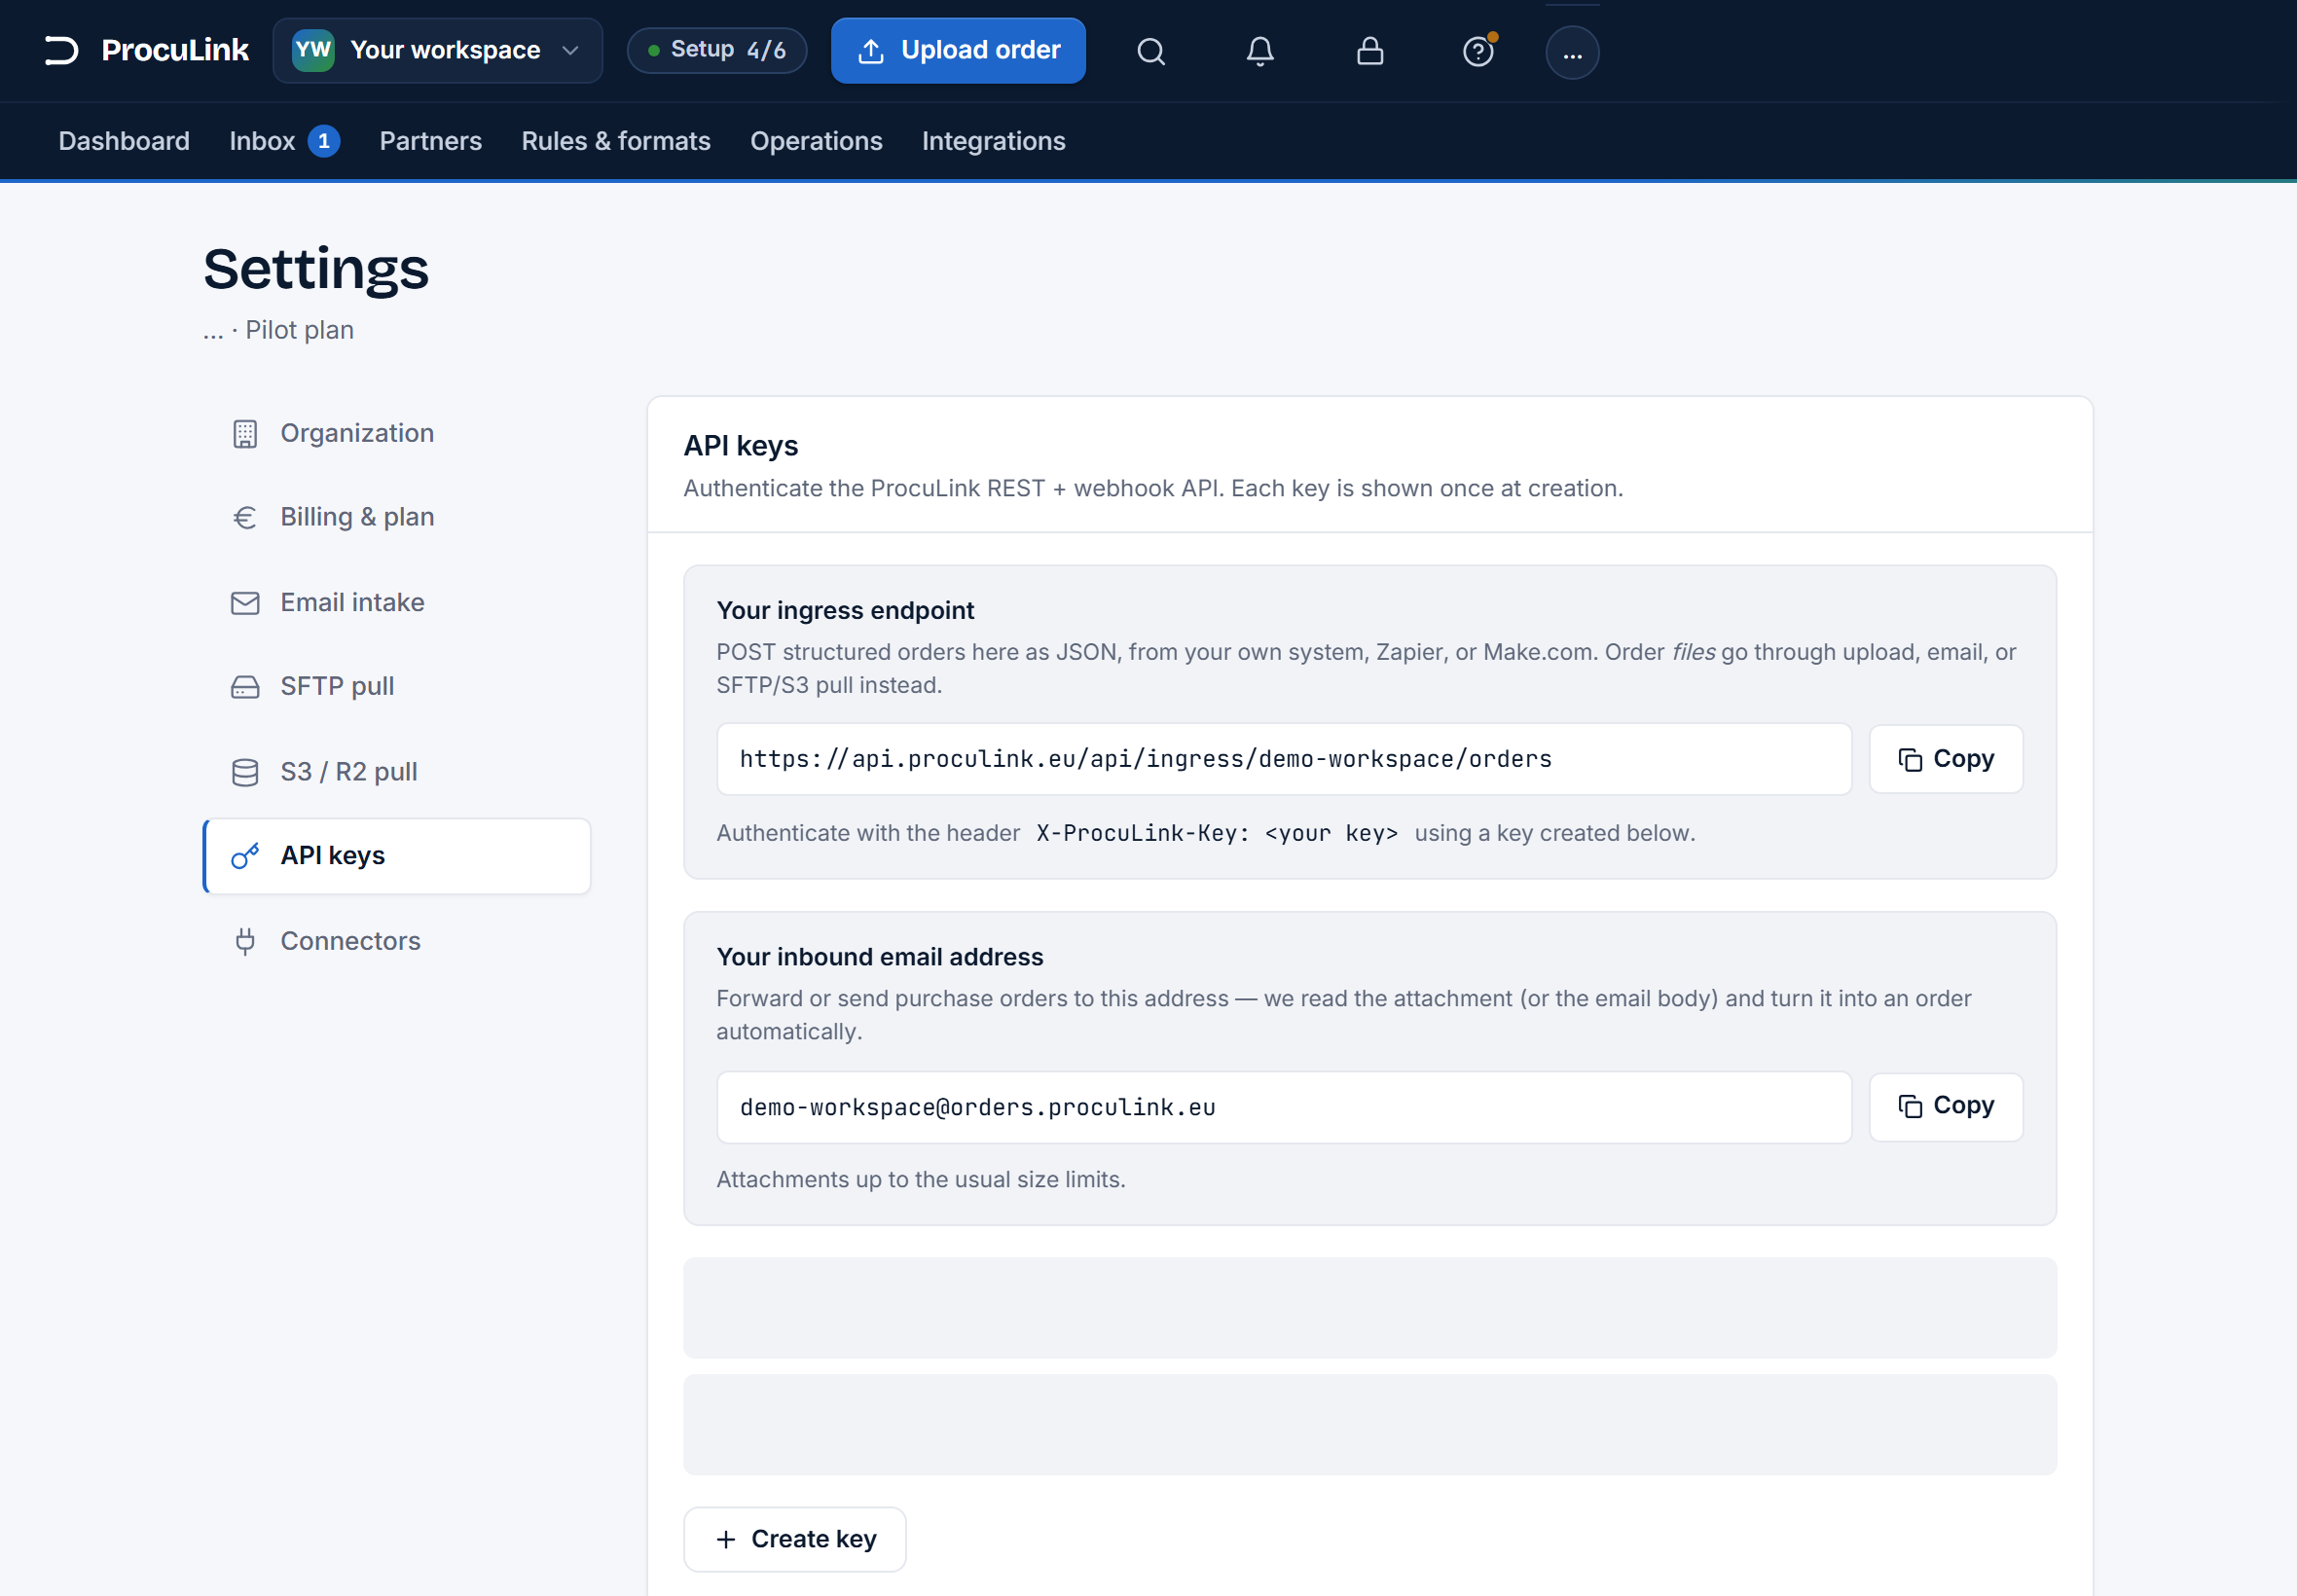This screenshot has height=1596, width=2297.
Task: Click 'Your ingress endpoint' heading
Action: pos(845,610)
